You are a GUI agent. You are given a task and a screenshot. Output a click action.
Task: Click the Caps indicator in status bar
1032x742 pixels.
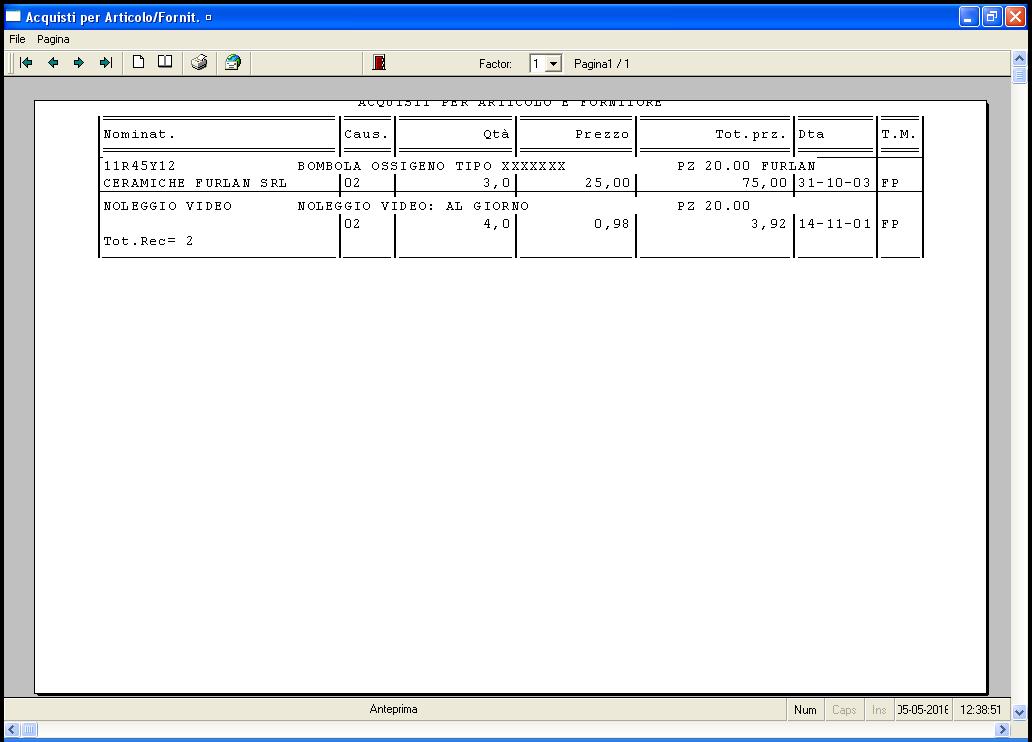click(x=844, y=710)
